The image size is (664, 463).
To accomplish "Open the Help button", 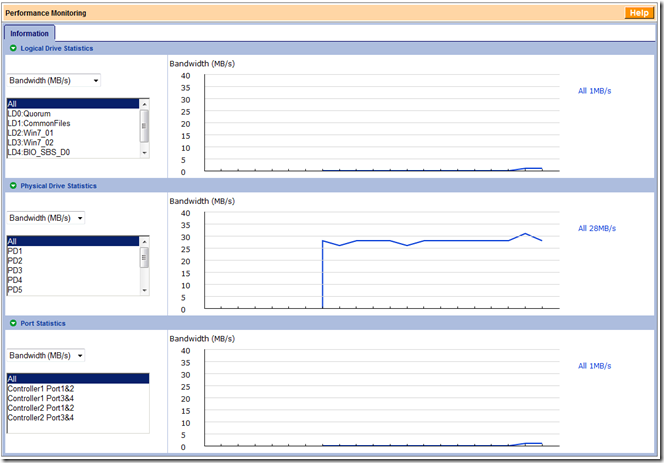I will coord(639,13).
